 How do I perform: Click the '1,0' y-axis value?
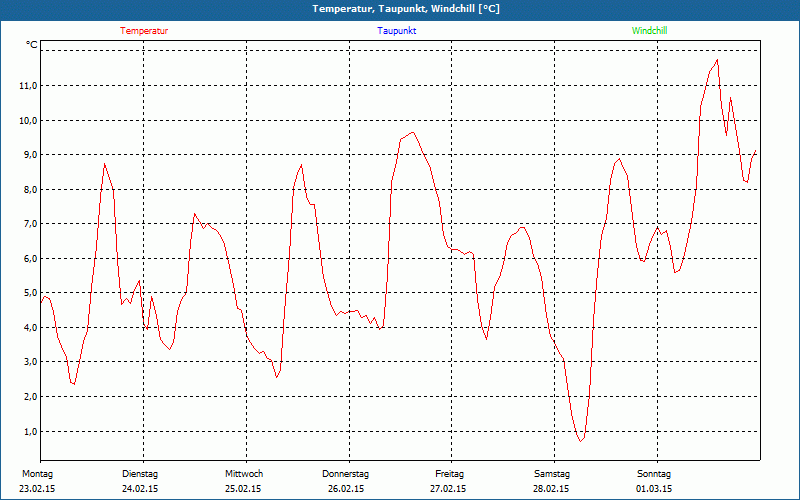tap(30, 431)
